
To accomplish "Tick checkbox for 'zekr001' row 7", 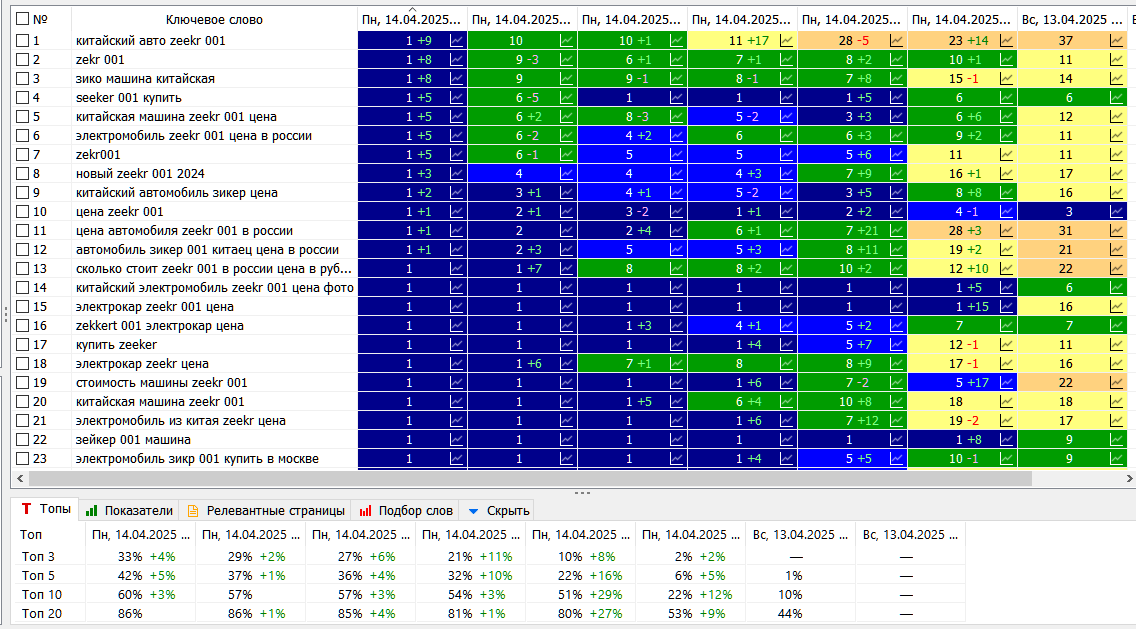I will tap(22, 154).
